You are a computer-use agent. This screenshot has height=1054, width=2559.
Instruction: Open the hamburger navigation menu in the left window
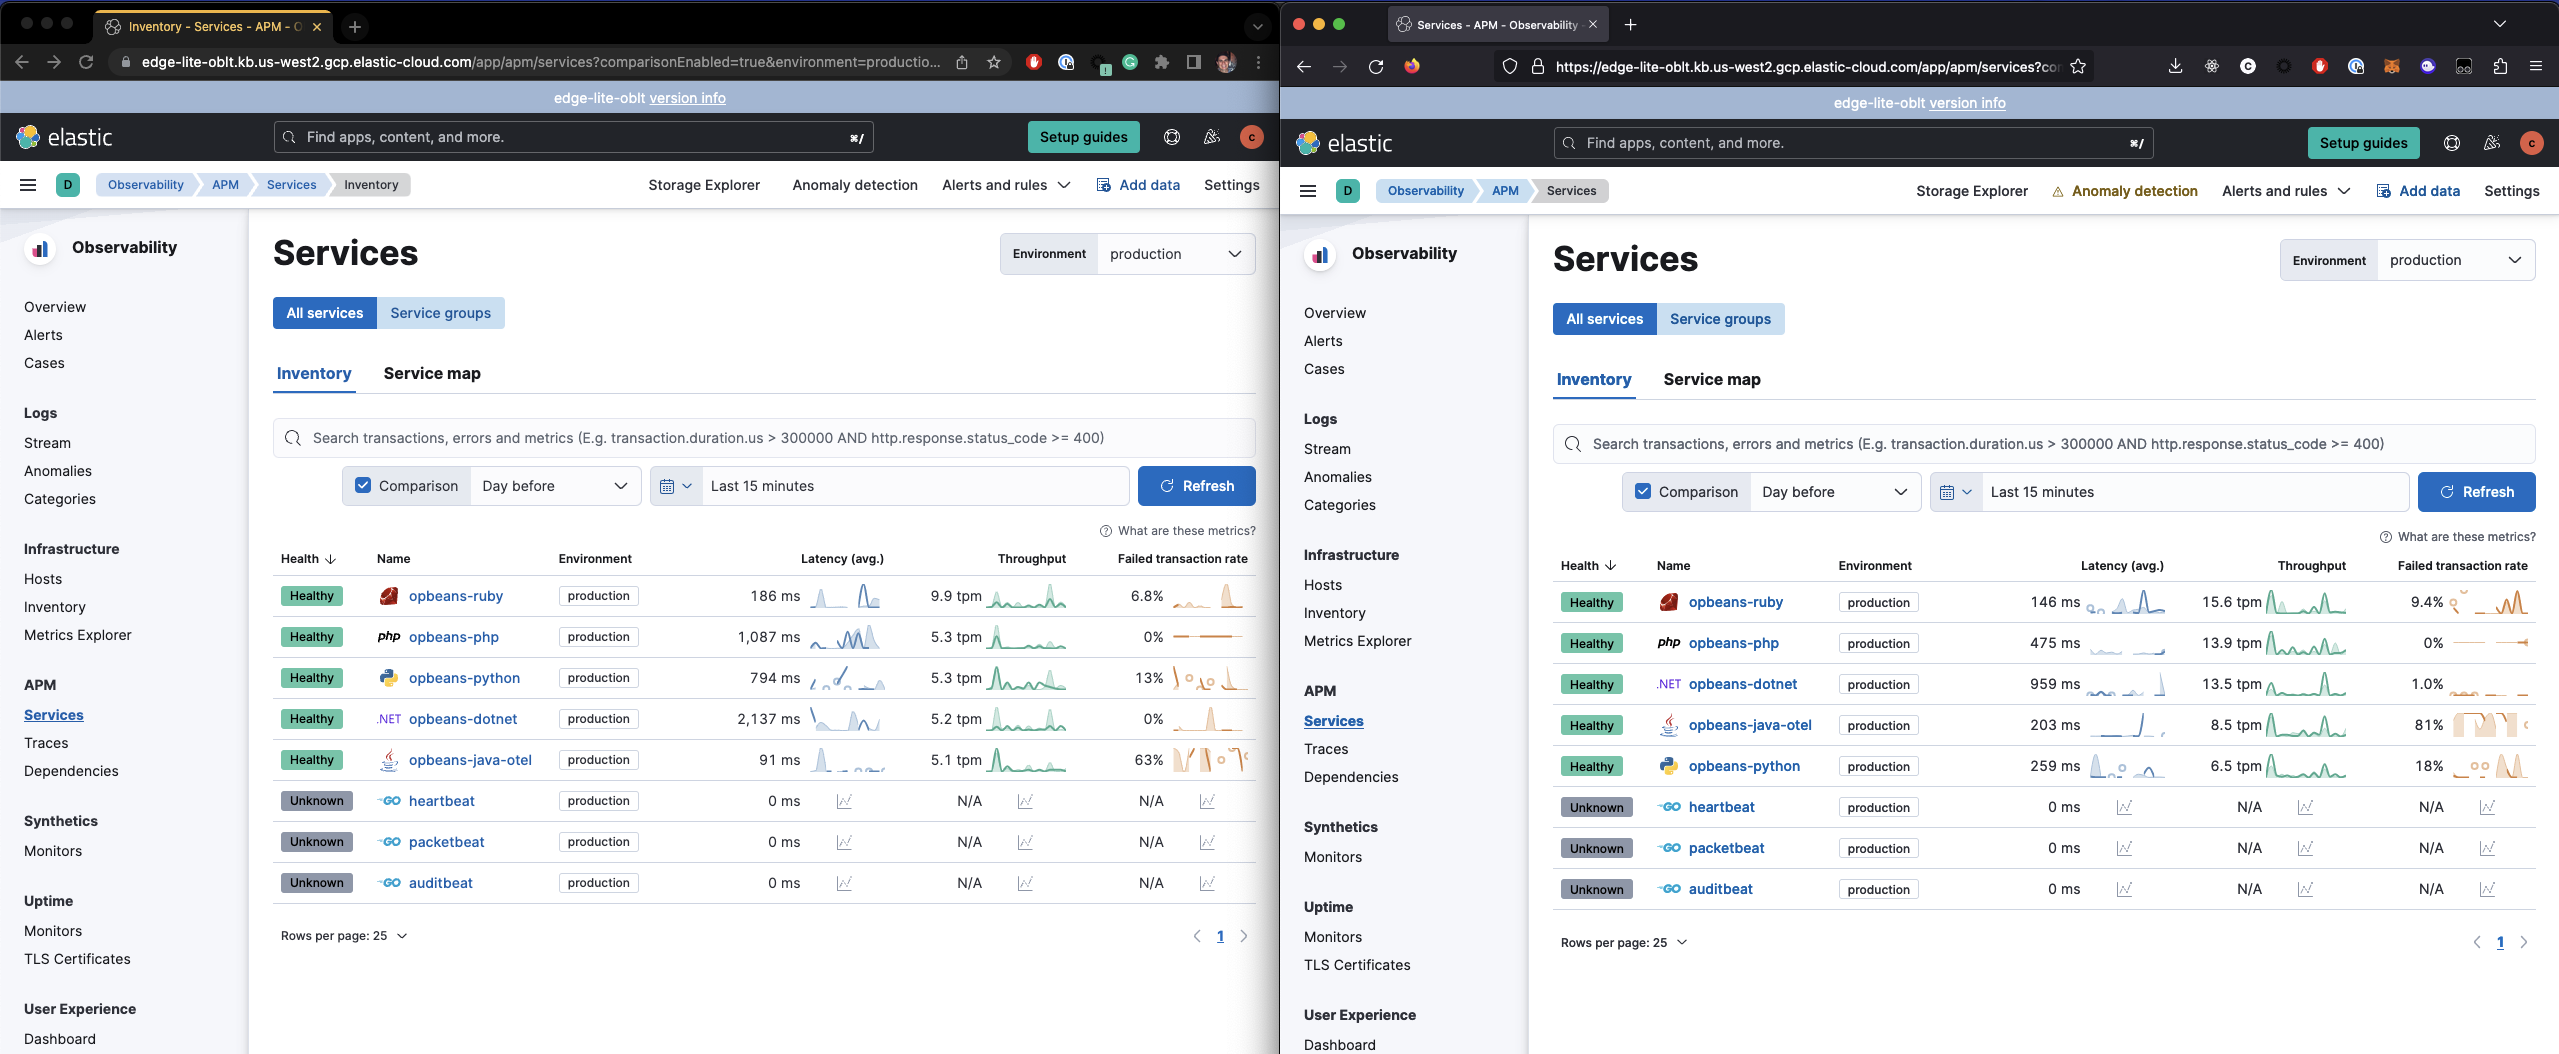pyautogui.click(x=28, y=185)
